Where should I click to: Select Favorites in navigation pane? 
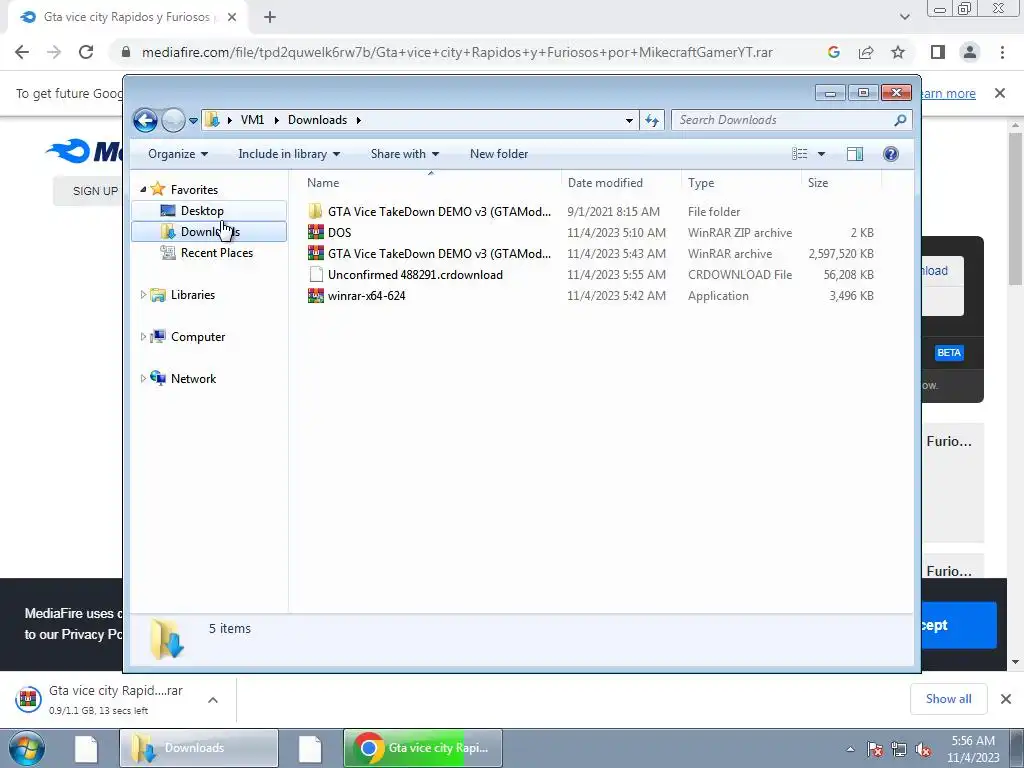point(194,189)
